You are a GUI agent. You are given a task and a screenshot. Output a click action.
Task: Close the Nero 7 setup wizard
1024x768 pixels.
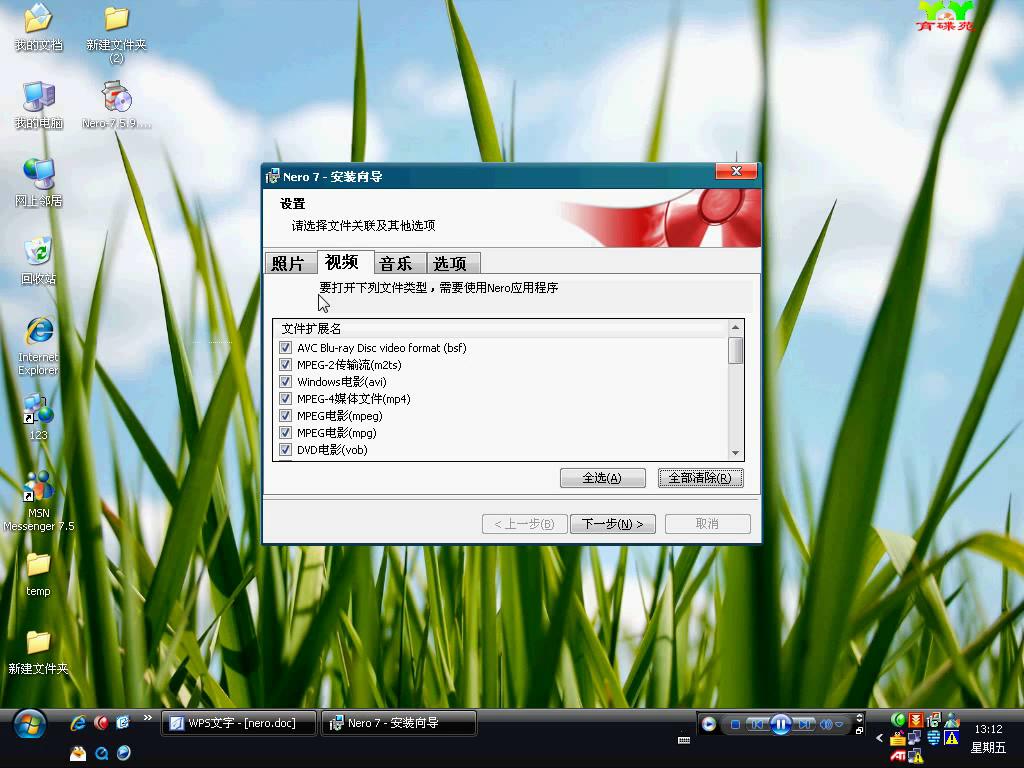coord(736,171)
